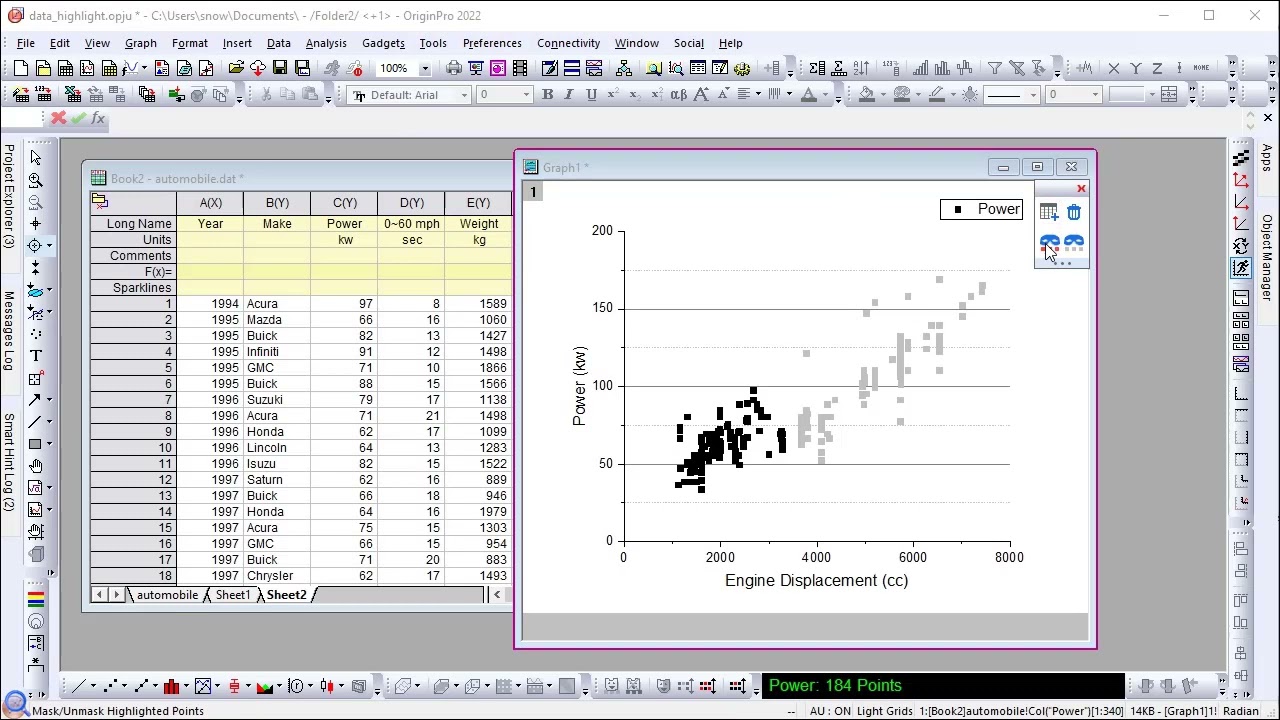
Task: Set column designation as Z
Action: pyautogui.click(x=1158, y=68)
